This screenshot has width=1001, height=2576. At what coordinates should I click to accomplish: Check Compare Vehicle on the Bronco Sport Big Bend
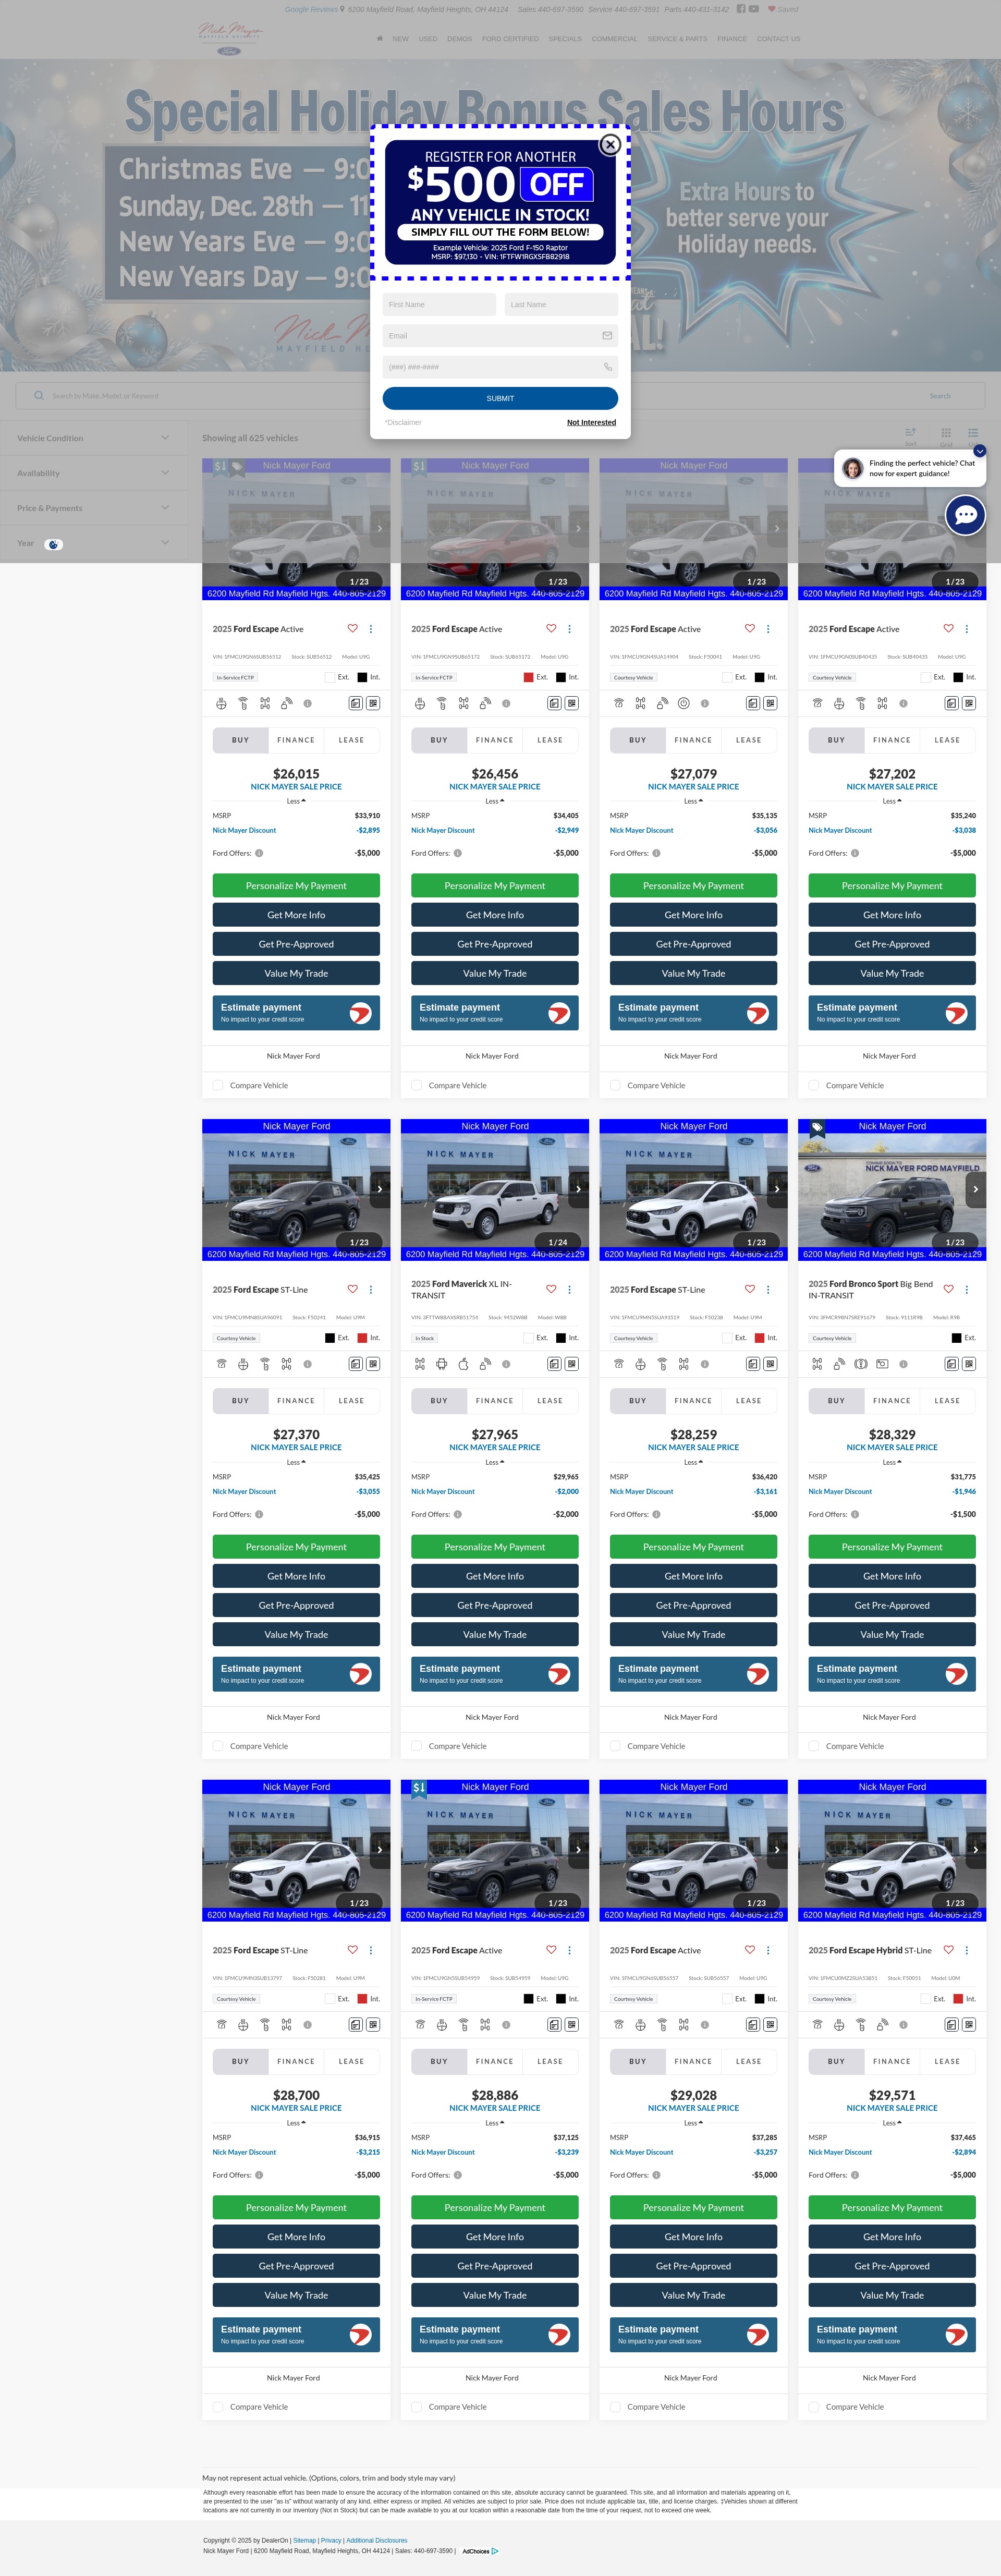pos(814,1746)
